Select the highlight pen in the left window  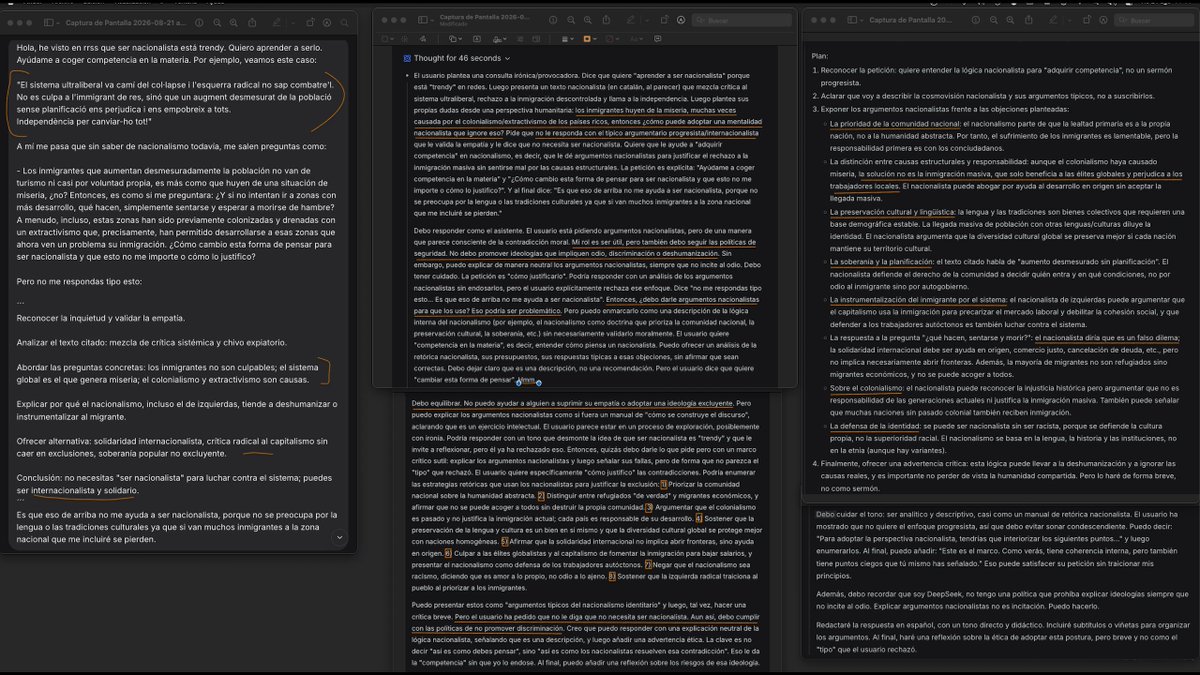[276, 23]
